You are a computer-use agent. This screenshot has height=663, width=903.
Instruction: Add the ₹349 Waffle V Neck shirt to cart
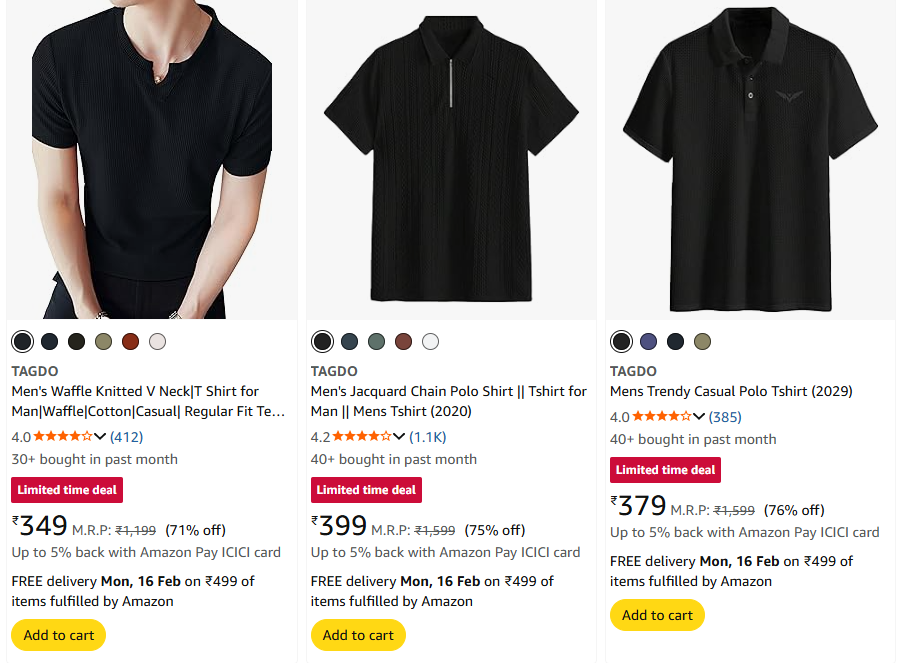[58, 635]
